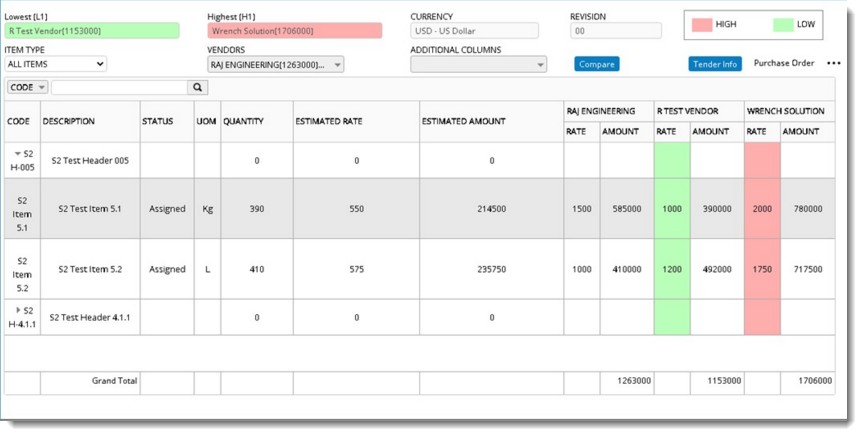This screenshot has width=862, height=436.
Task: Expand the S2 H-4.1.1 header row
Action: click(x=17, y=310)
